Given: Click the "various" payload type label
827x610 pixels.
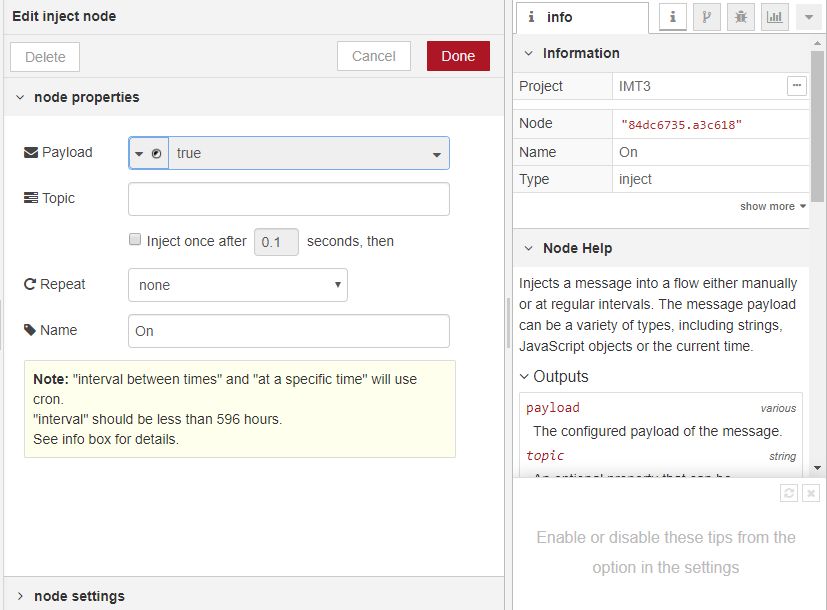Looking at the screenshot, I should click(x=778, y=408).
